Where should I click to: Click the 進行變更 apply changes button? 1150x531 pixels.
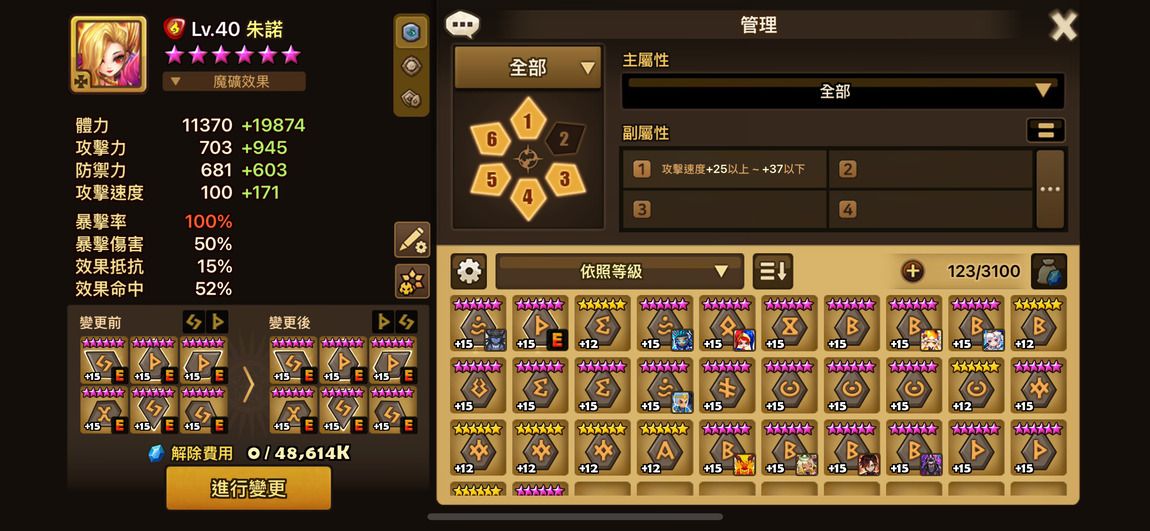click(249, 488)
